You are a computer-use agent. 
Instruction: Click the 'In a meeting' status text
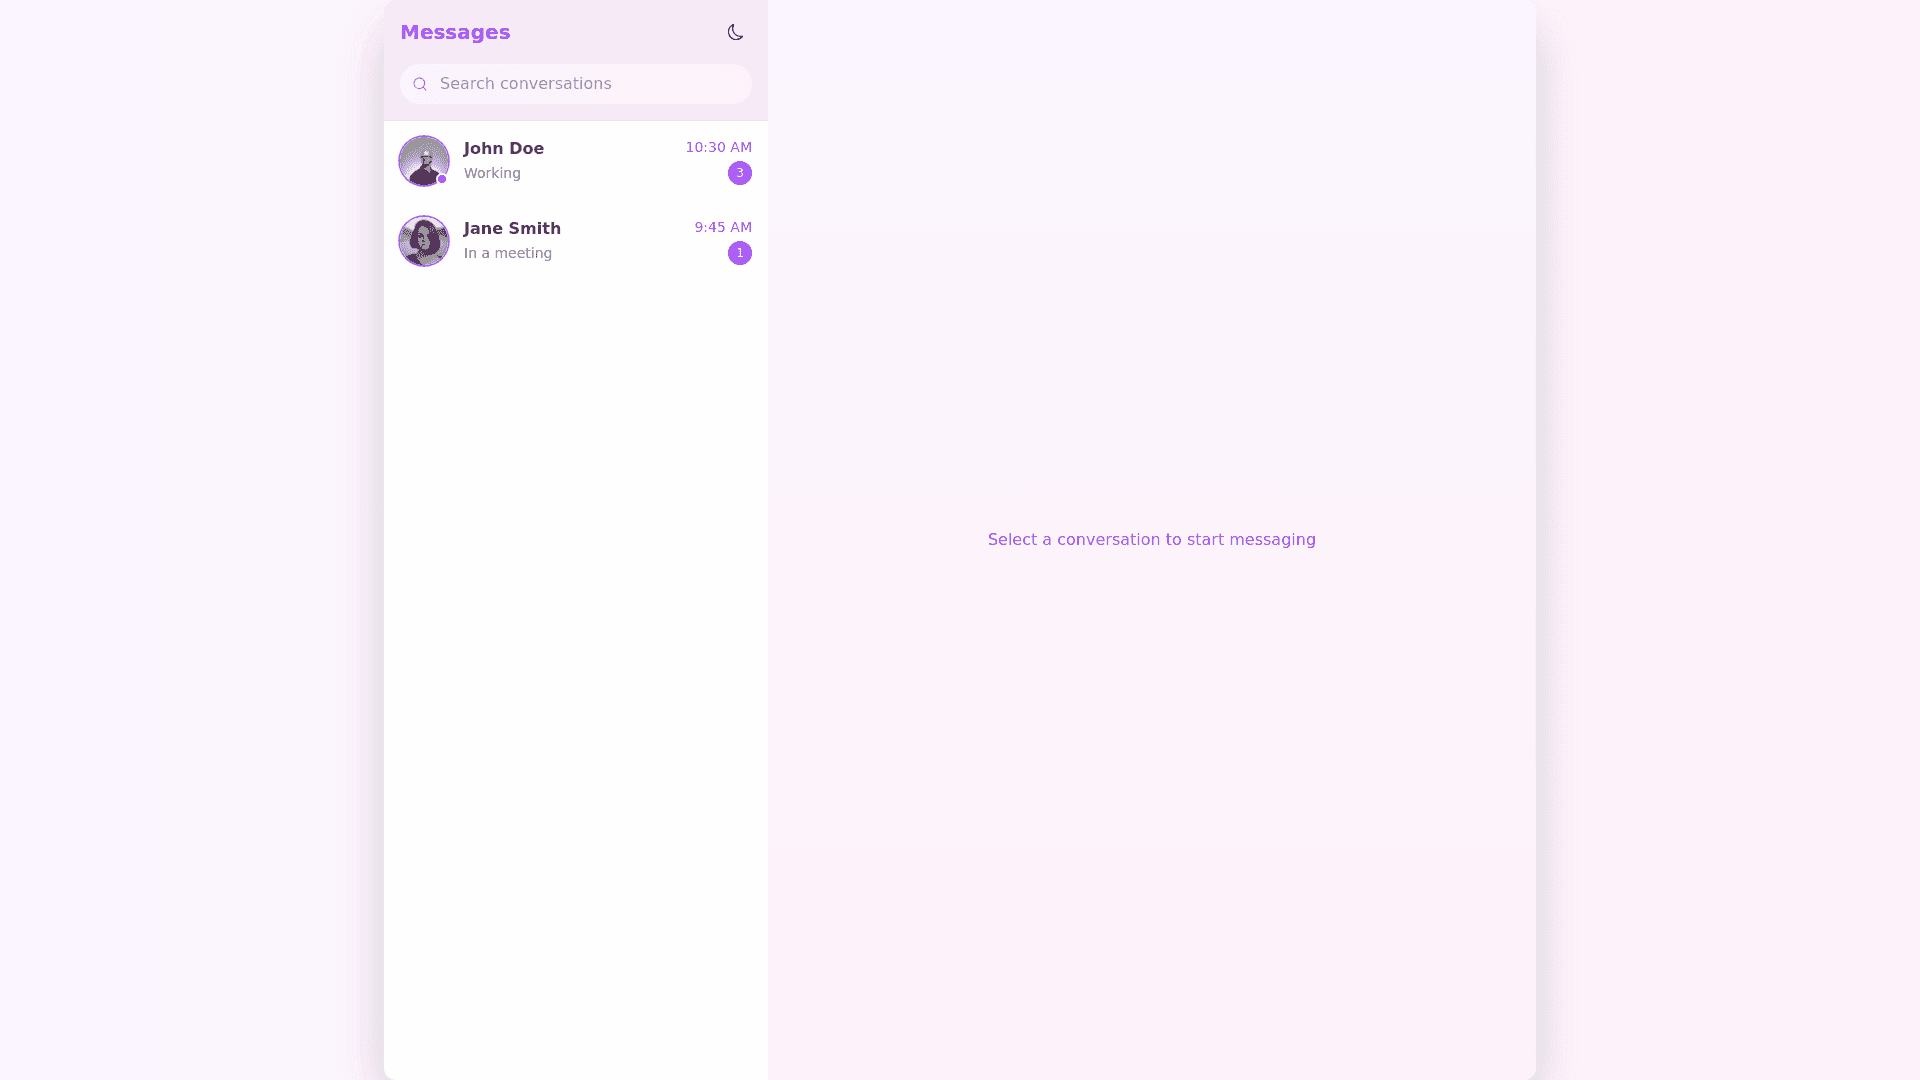click(x=507, y=253)
